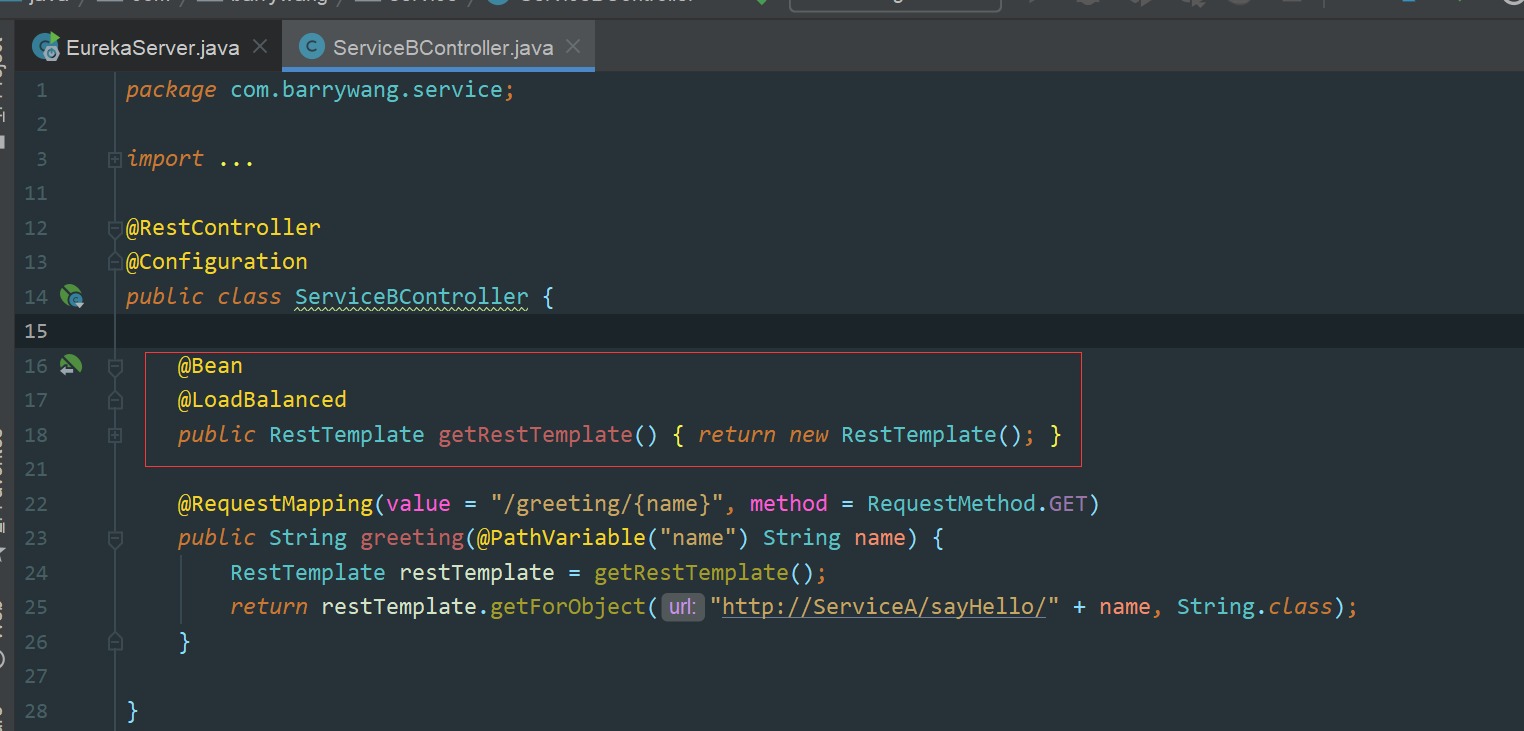The height and width of the screenshot is (731, 1524).
Task: Click the package name com.barrywang.service
Action: (366, 89)
